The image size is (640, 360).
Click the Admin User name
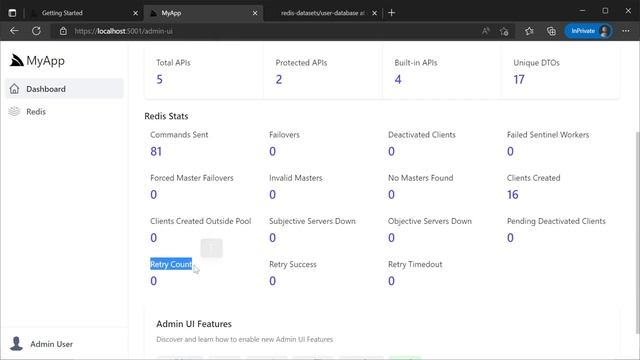point(51,344)
